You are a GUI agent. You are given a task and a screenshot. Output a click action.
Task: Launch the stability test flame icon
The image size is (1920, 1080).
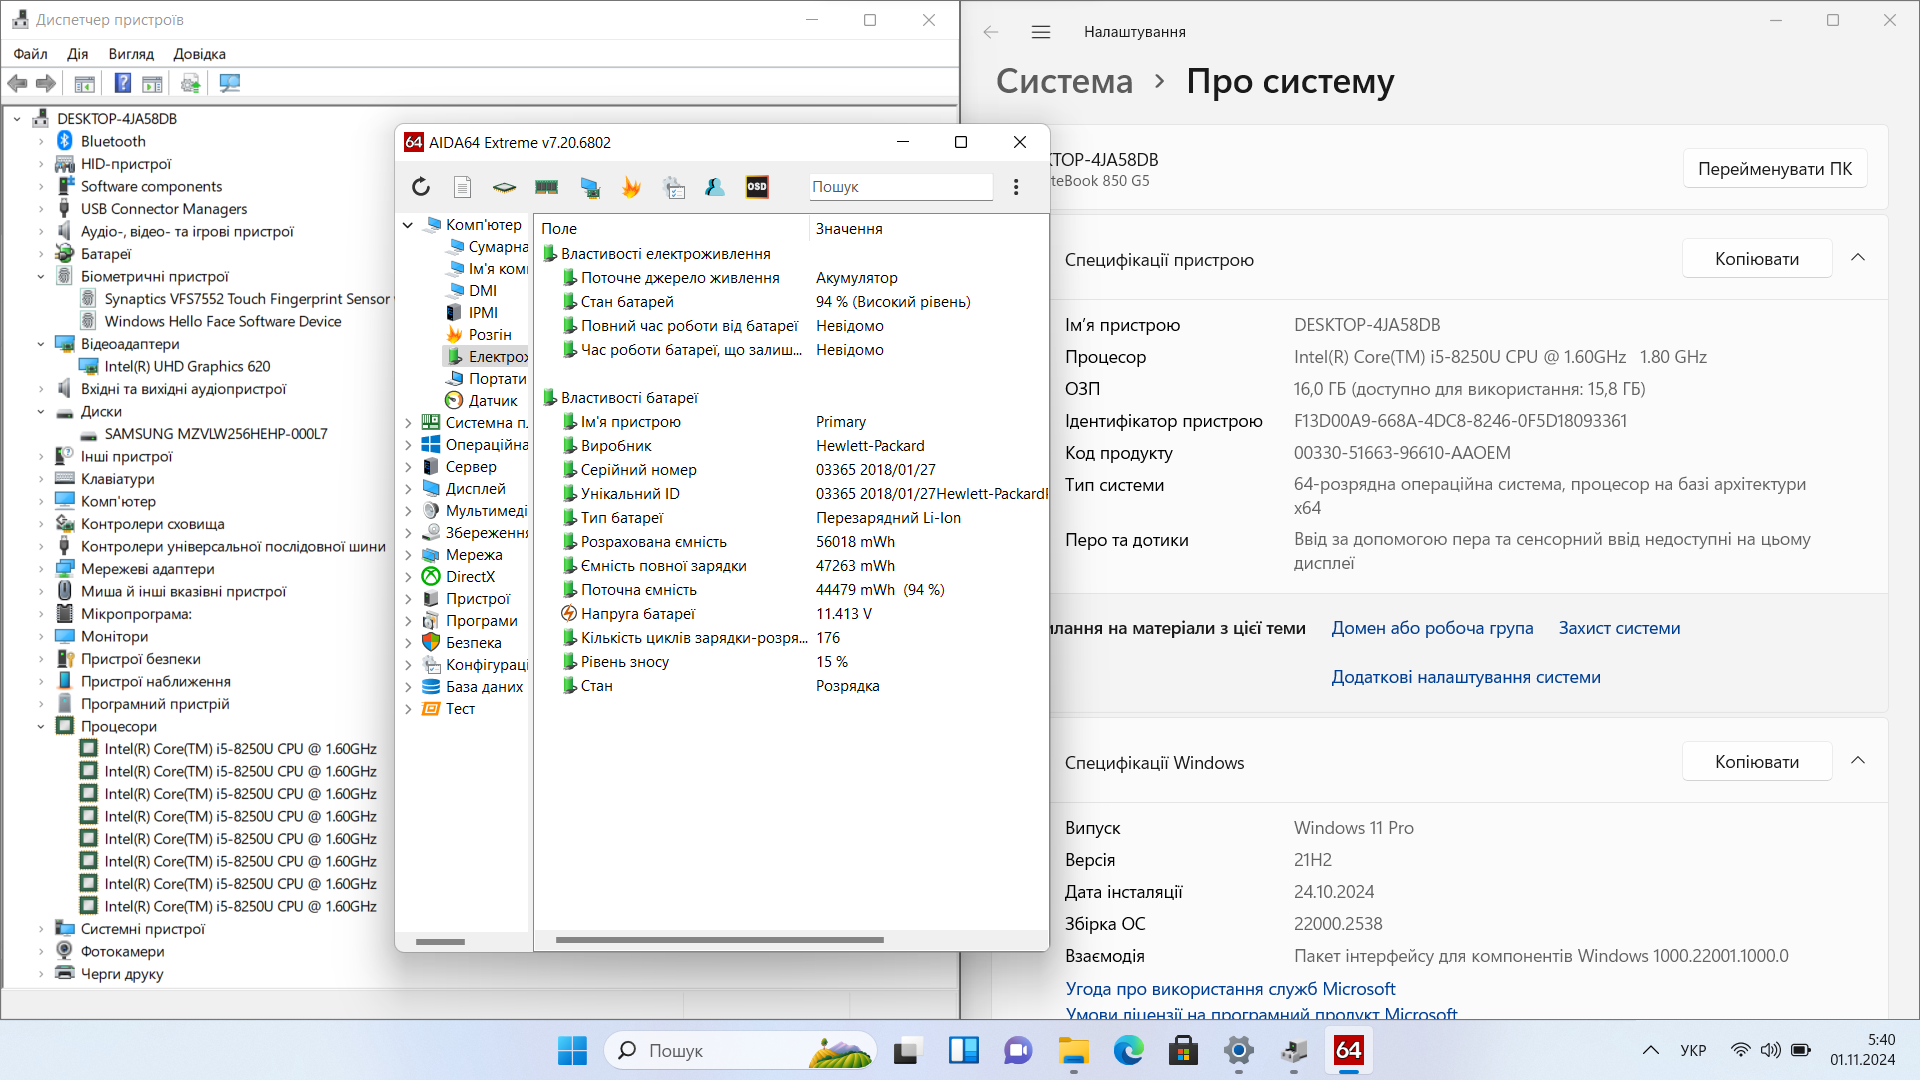click(x=631, y=187)
